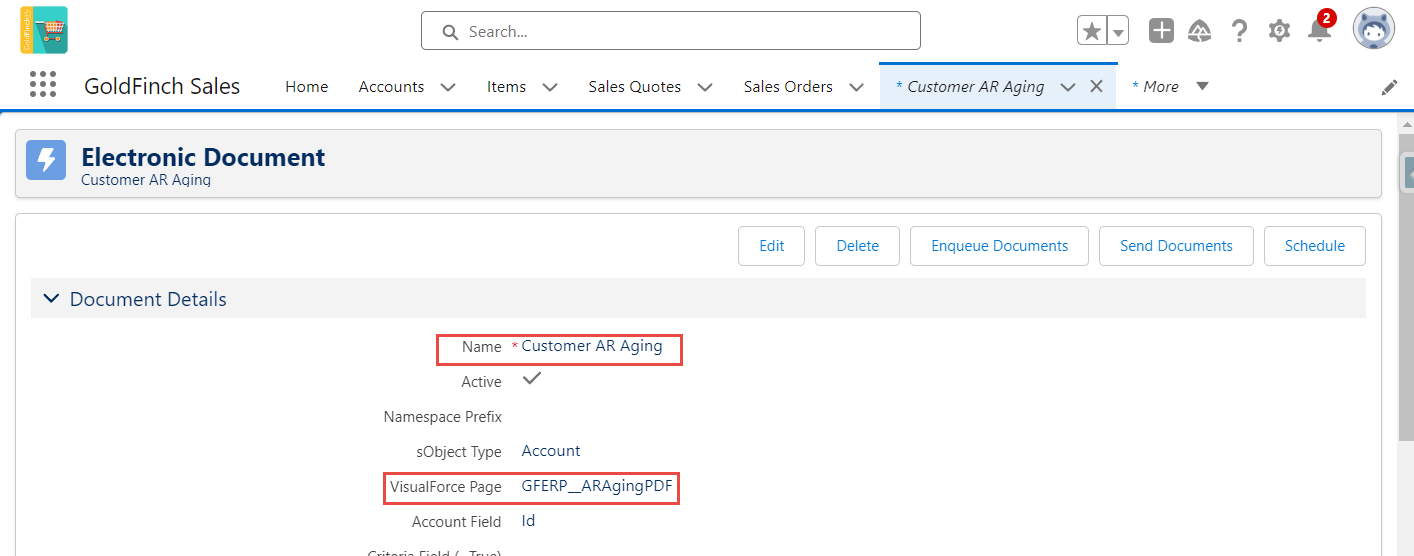Expand the Sales Orders dropdown chevron
The width and height of the screenshot is (1414, 556).
coord(857,87)
